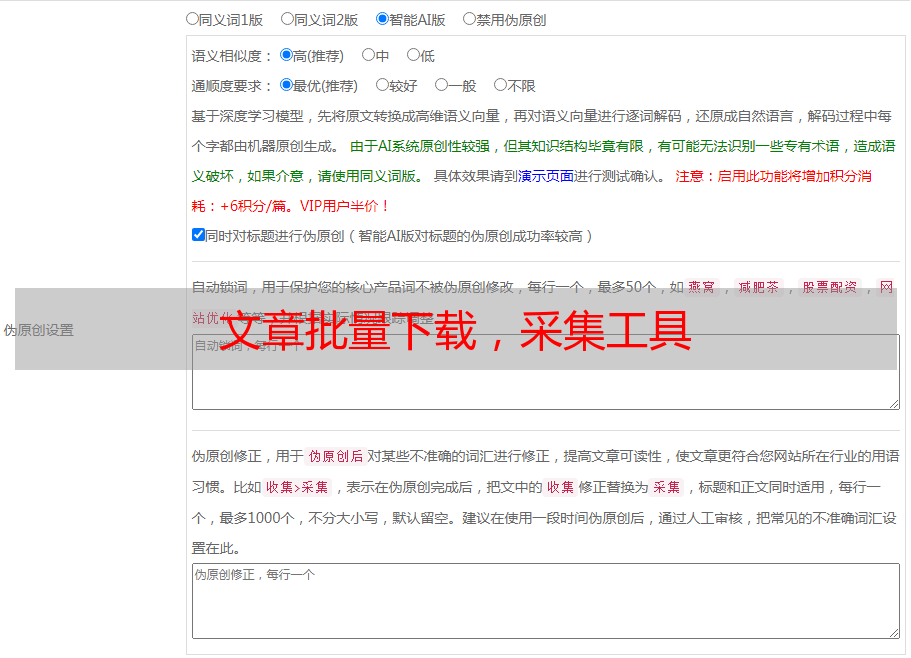This screenshot has width=911, height=658.
Task: Grab resize handle of 伪原创修正 textarea
Action: (x=894, y=633)
